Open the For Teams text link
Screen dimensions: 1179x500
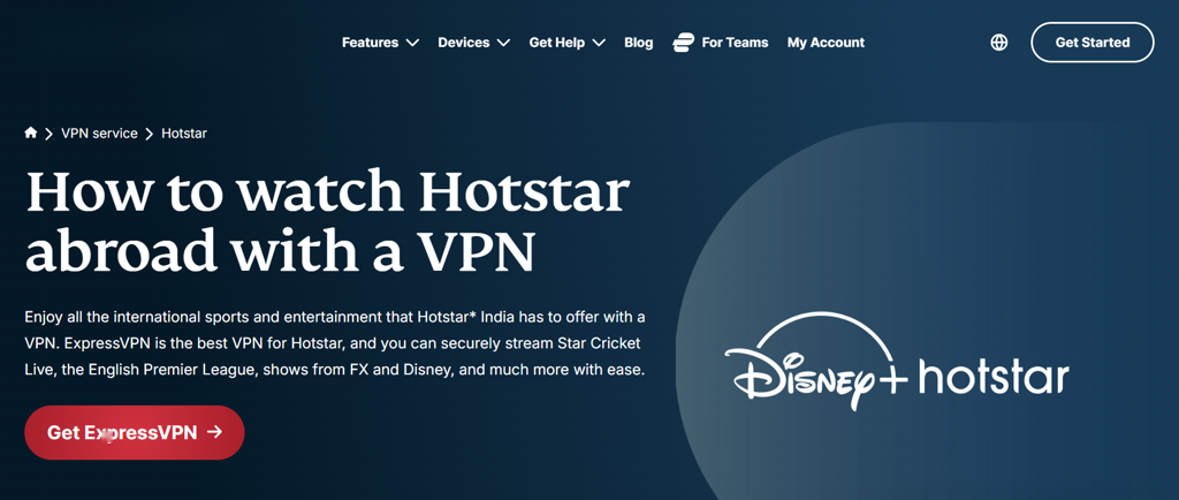pyautogui.click(x=735, y=42)
